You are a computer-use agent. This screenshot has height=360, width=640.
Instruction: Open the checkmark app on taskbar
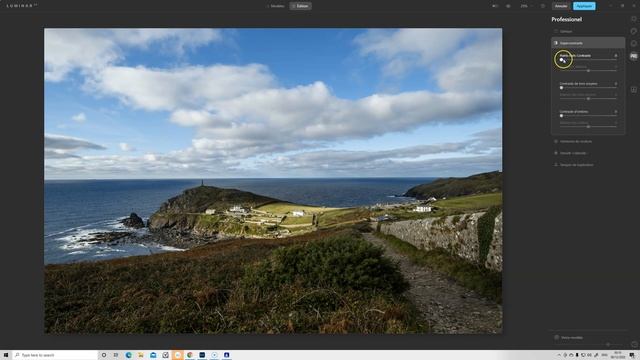(x=165, y=355)
